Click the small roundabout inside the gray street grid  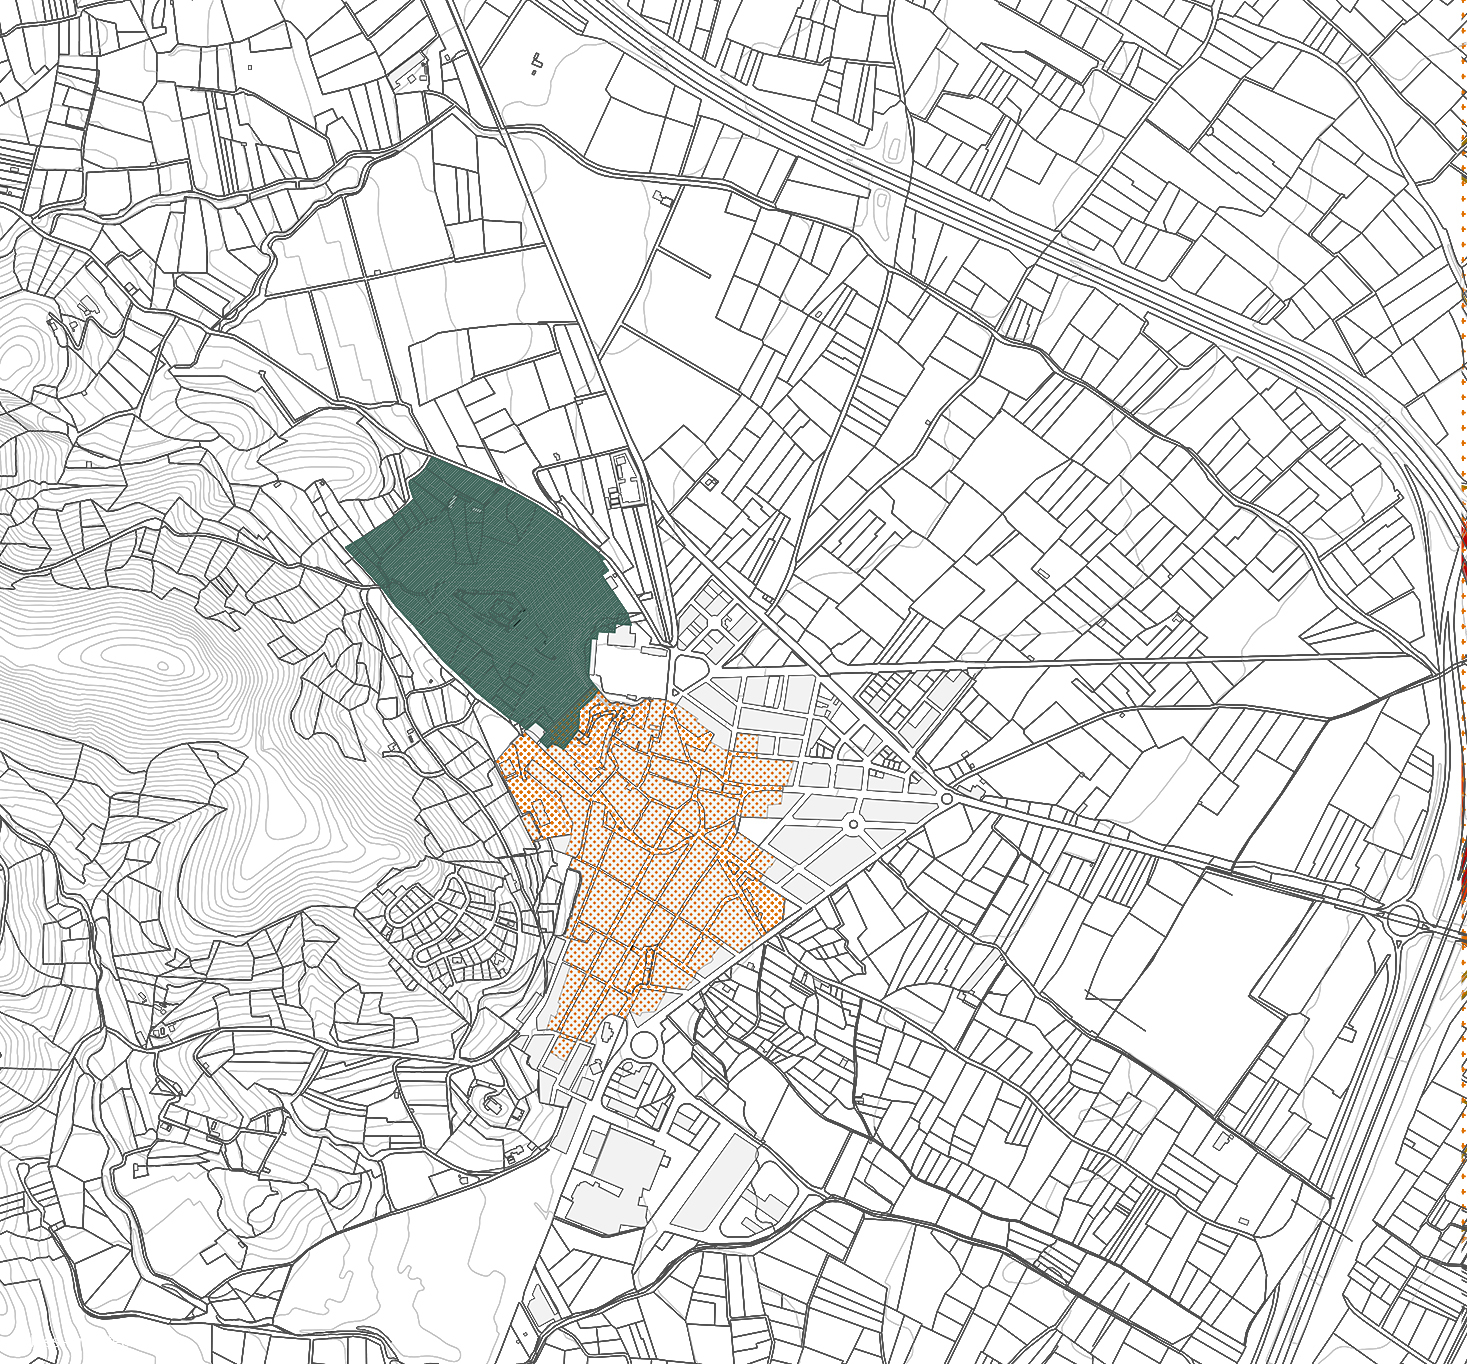[853, 823]
